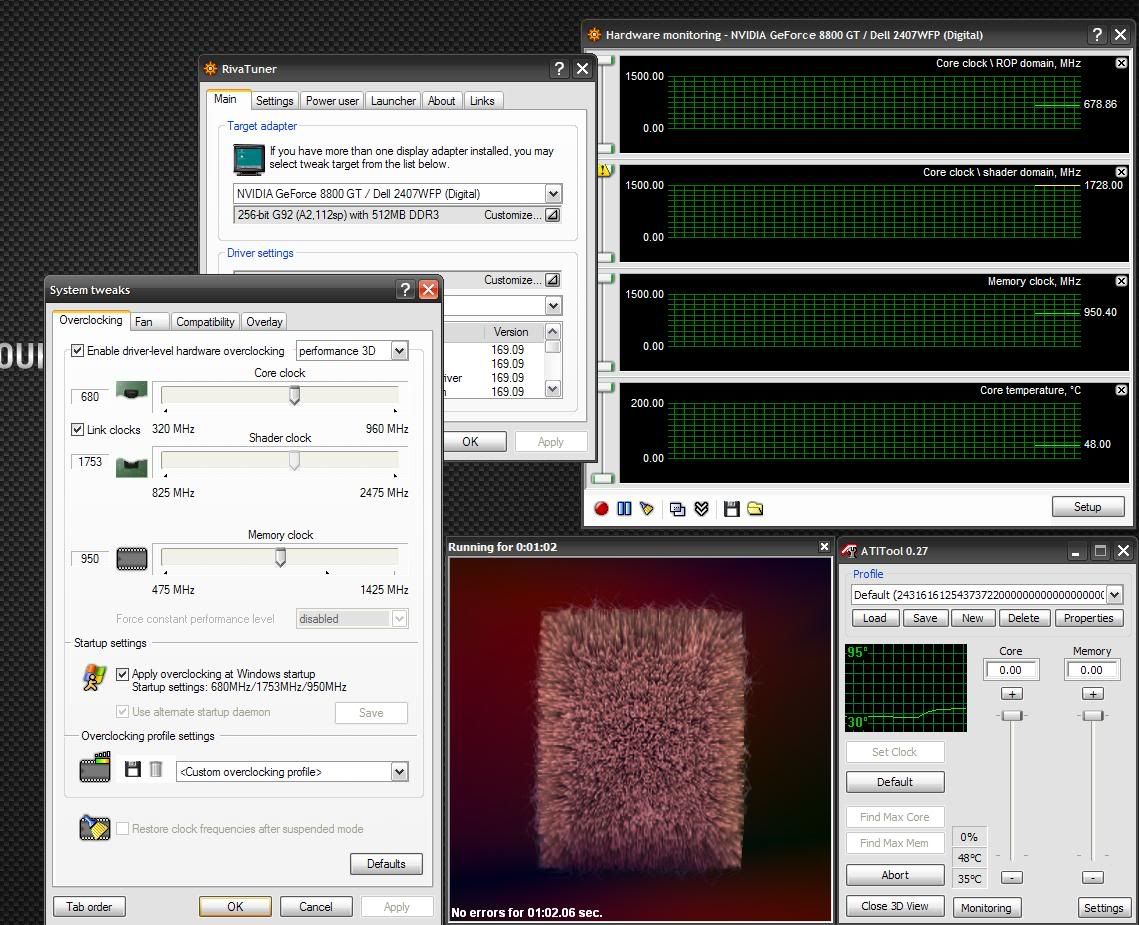Disable Apply overclocking at Windows startup
This screenshot has height=925, width=1139.
[x=123, y=674]
